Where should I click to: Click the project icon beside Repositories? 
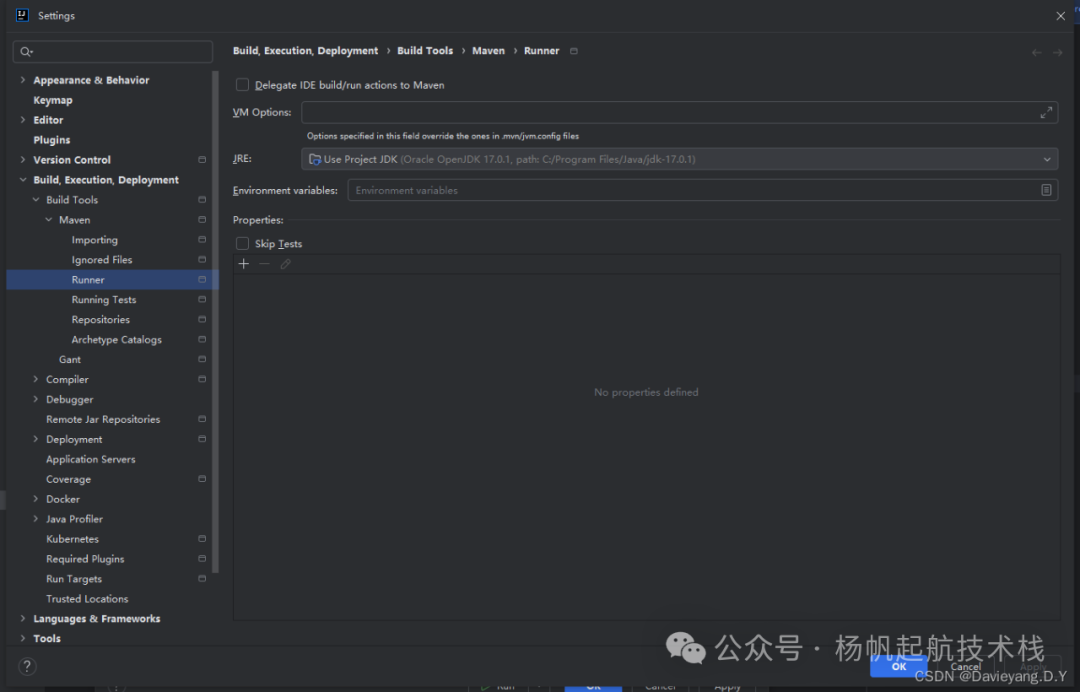pos(202,319)
